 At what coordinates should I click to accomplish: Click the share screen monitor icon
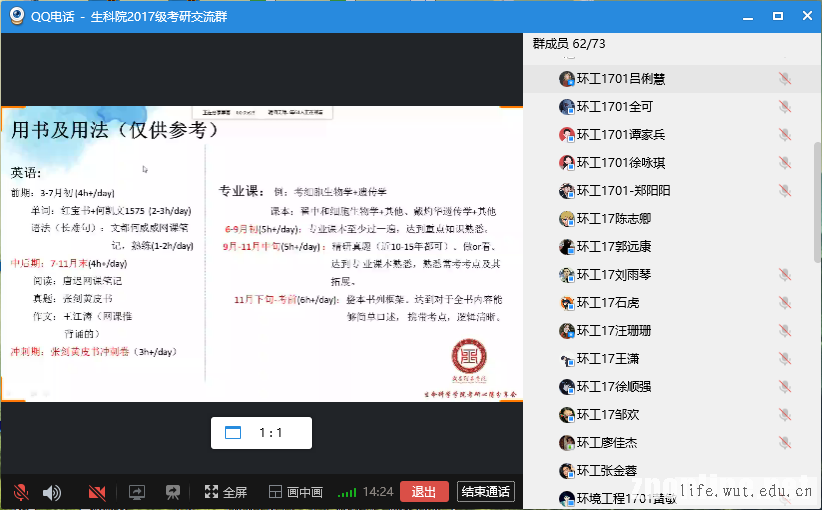(137, 492)
